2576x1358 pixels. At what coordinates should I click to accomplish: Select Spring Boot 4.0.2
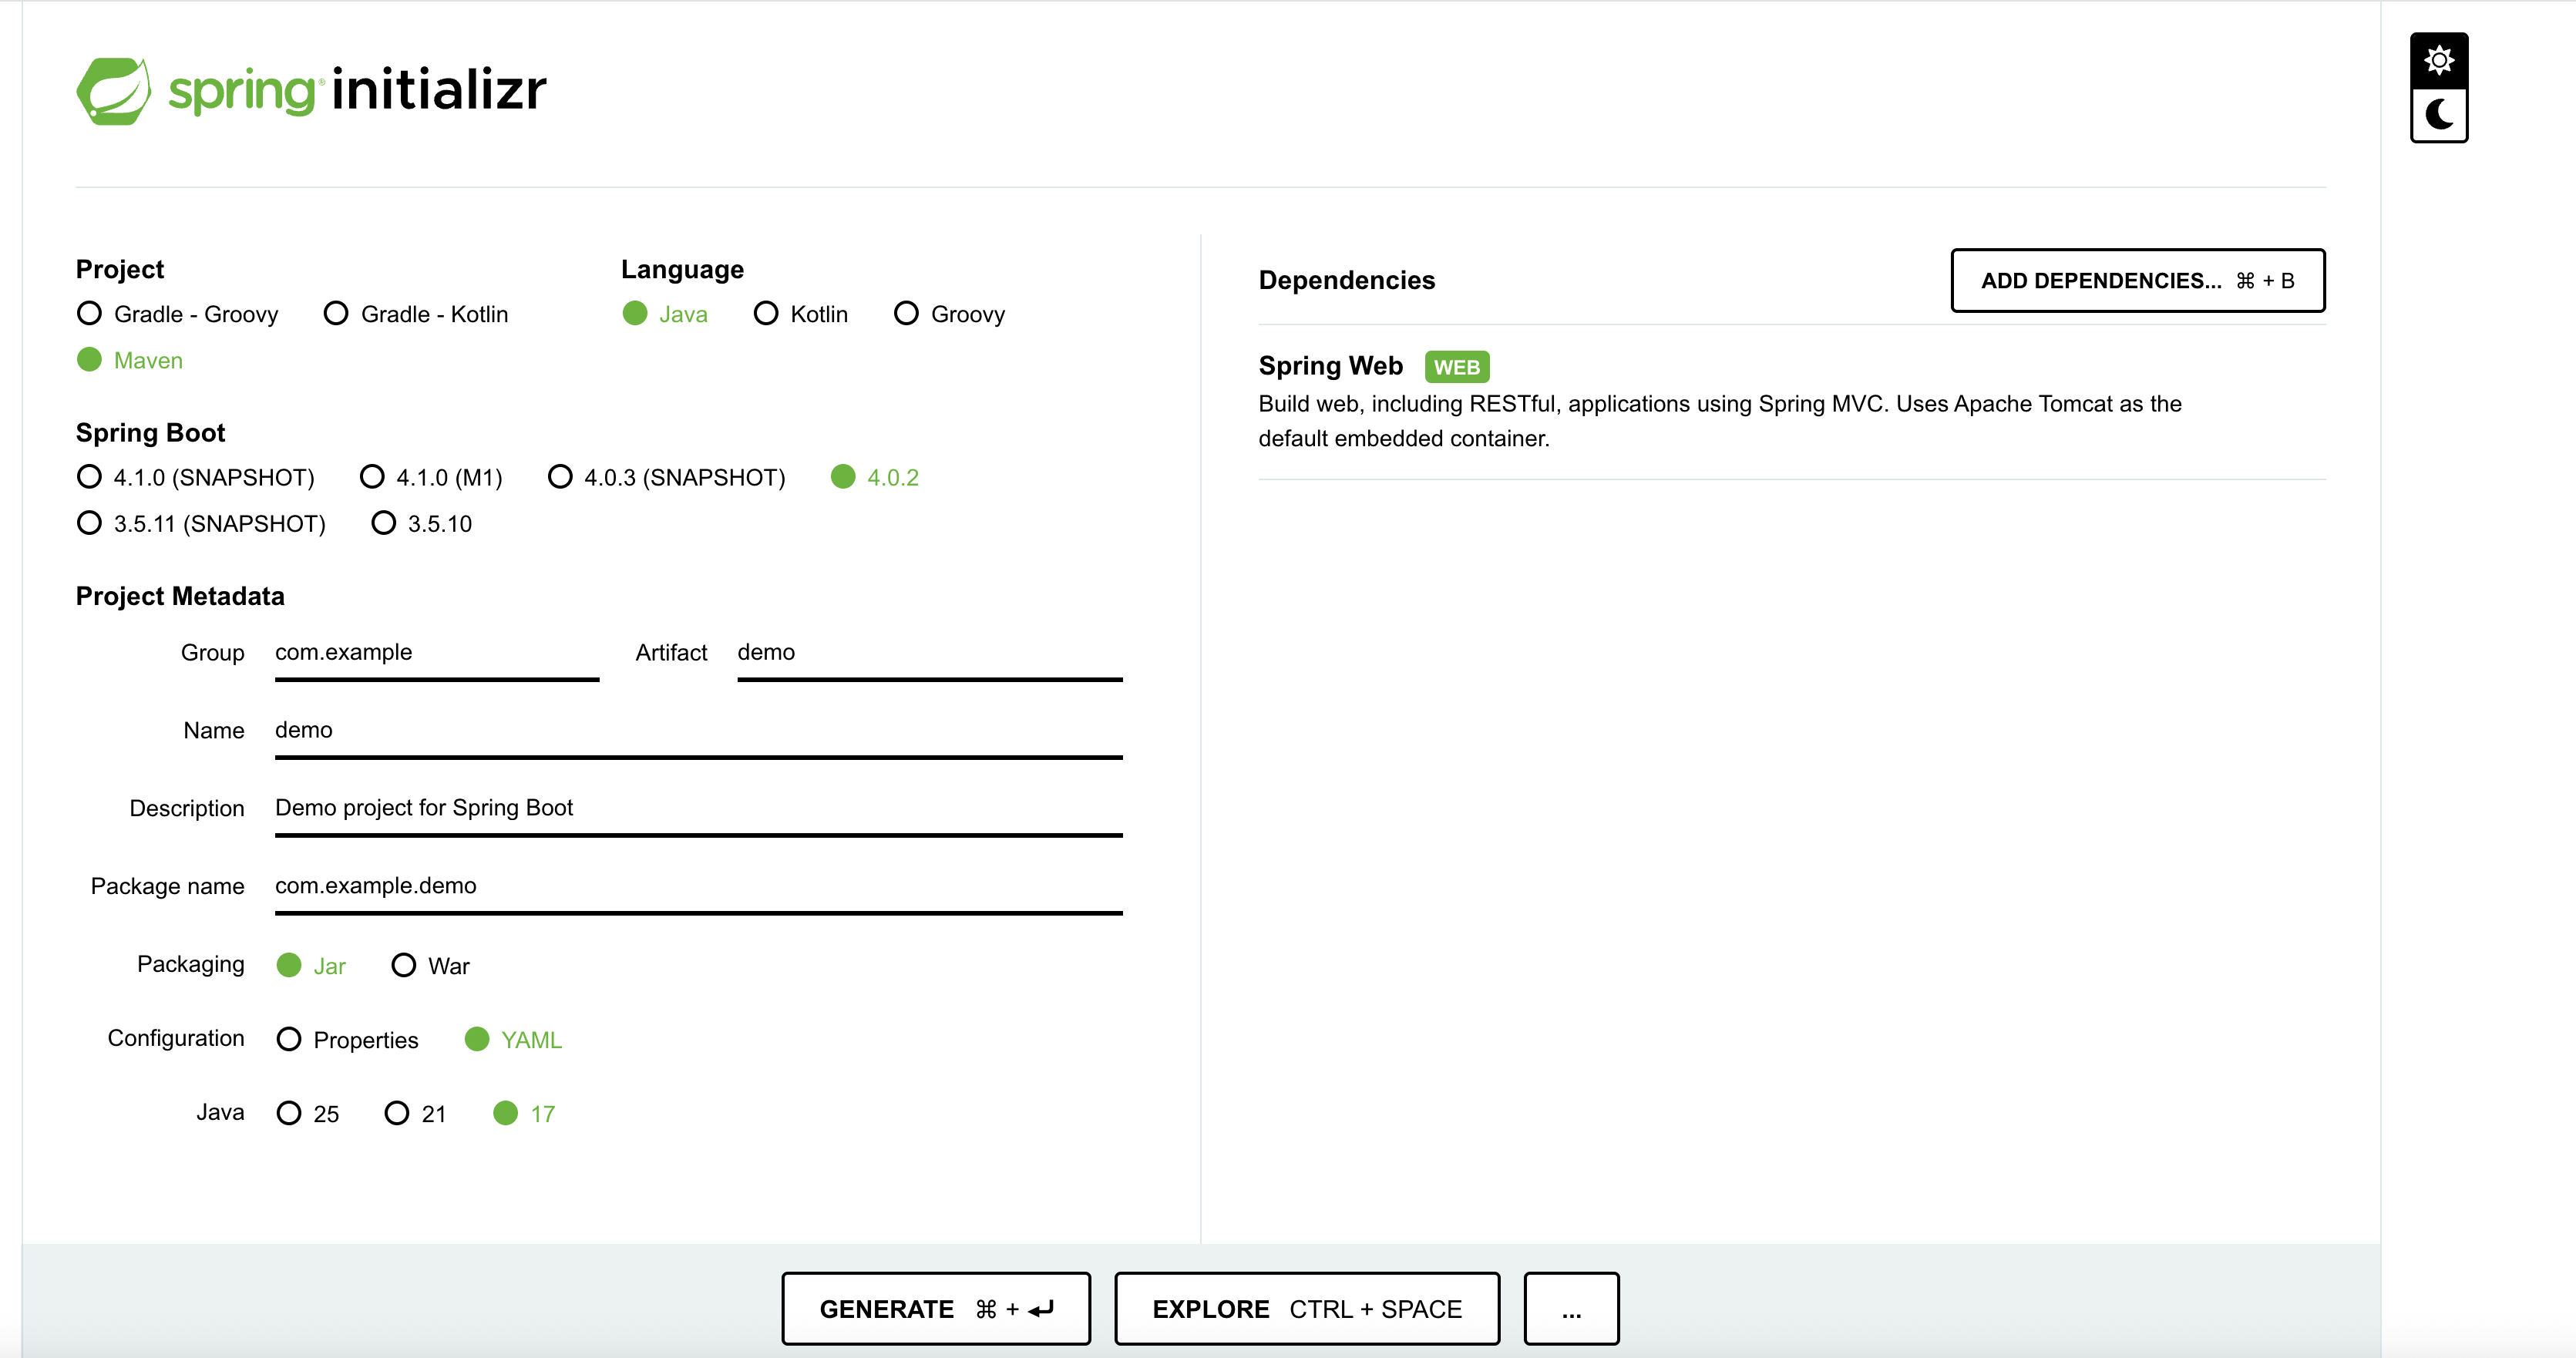[x=874, y=477]
